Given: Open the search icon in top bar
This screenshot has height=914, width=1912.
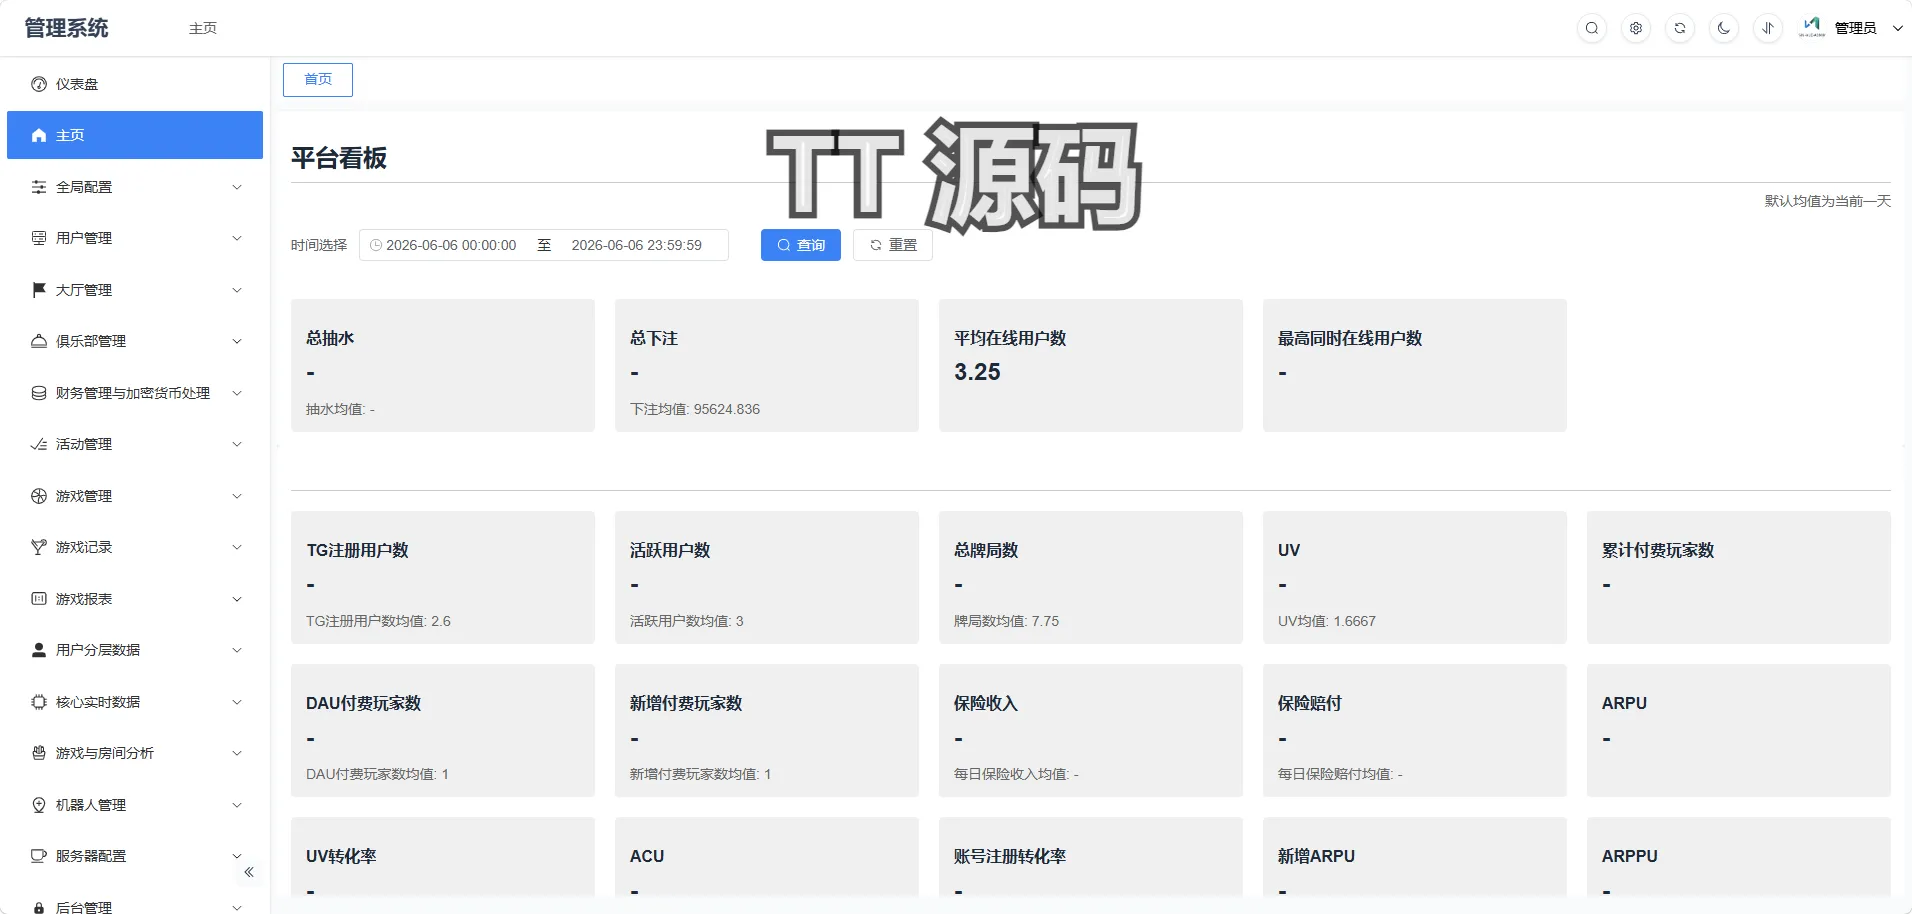Looking at the screenshot, I should pyautogui.click(x=1592, y=28).
